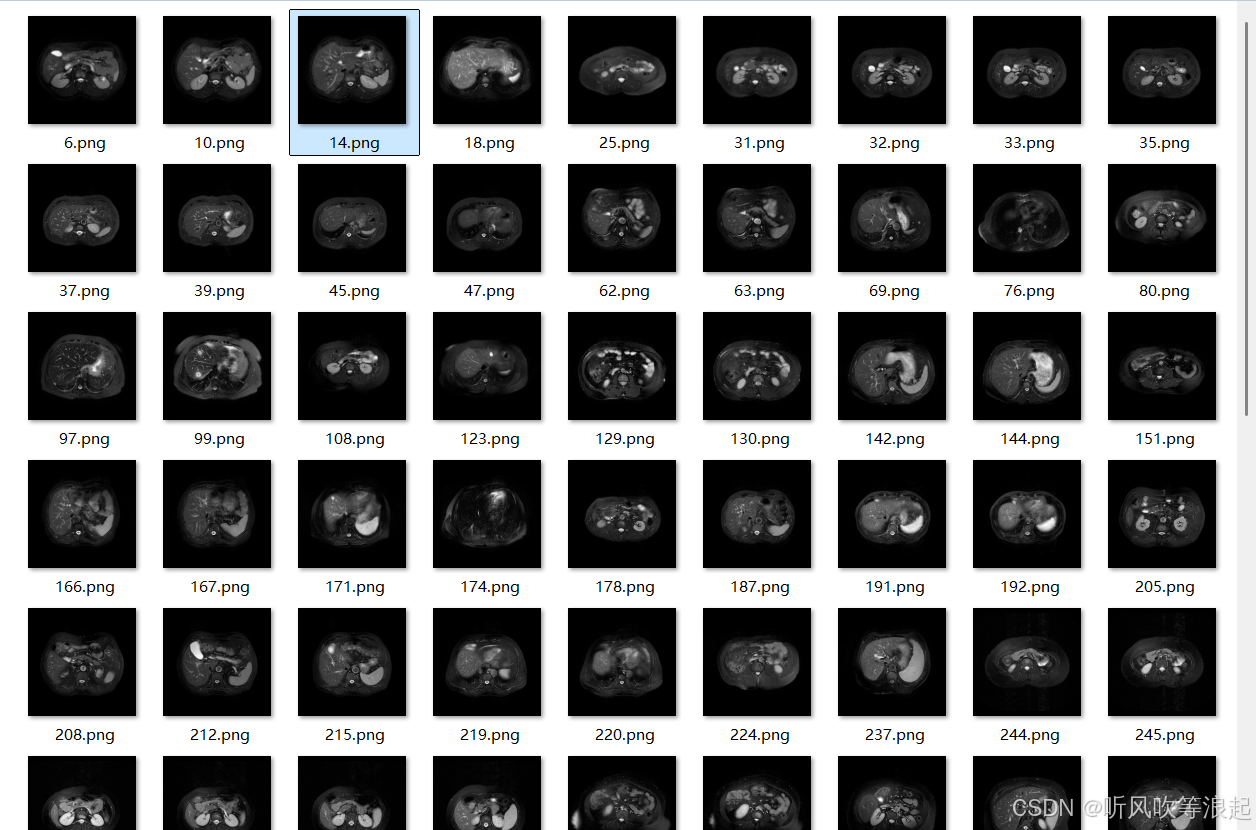Click the highlighted 14.png thumbnail
Image resolution: width=1256 pixels, height=830 pixels.
pyautogui.click(x=352, y=70)
